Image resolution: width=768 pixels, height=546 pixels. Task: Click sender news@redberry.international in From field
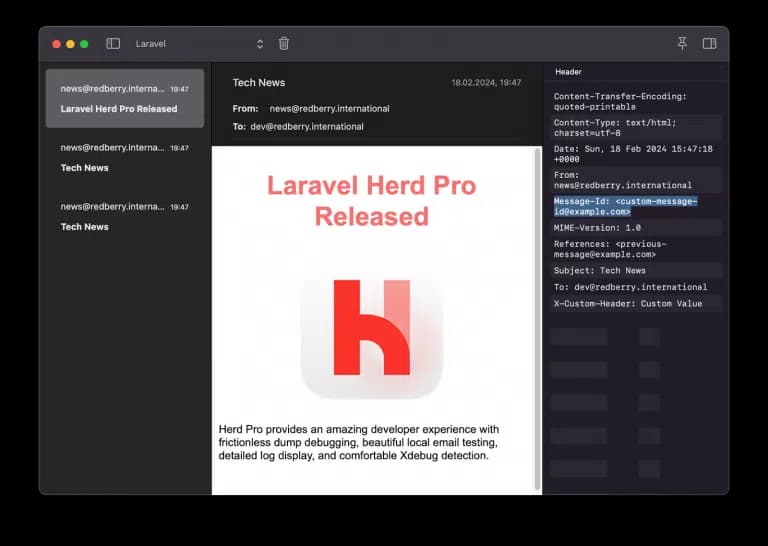pos(329,109)
